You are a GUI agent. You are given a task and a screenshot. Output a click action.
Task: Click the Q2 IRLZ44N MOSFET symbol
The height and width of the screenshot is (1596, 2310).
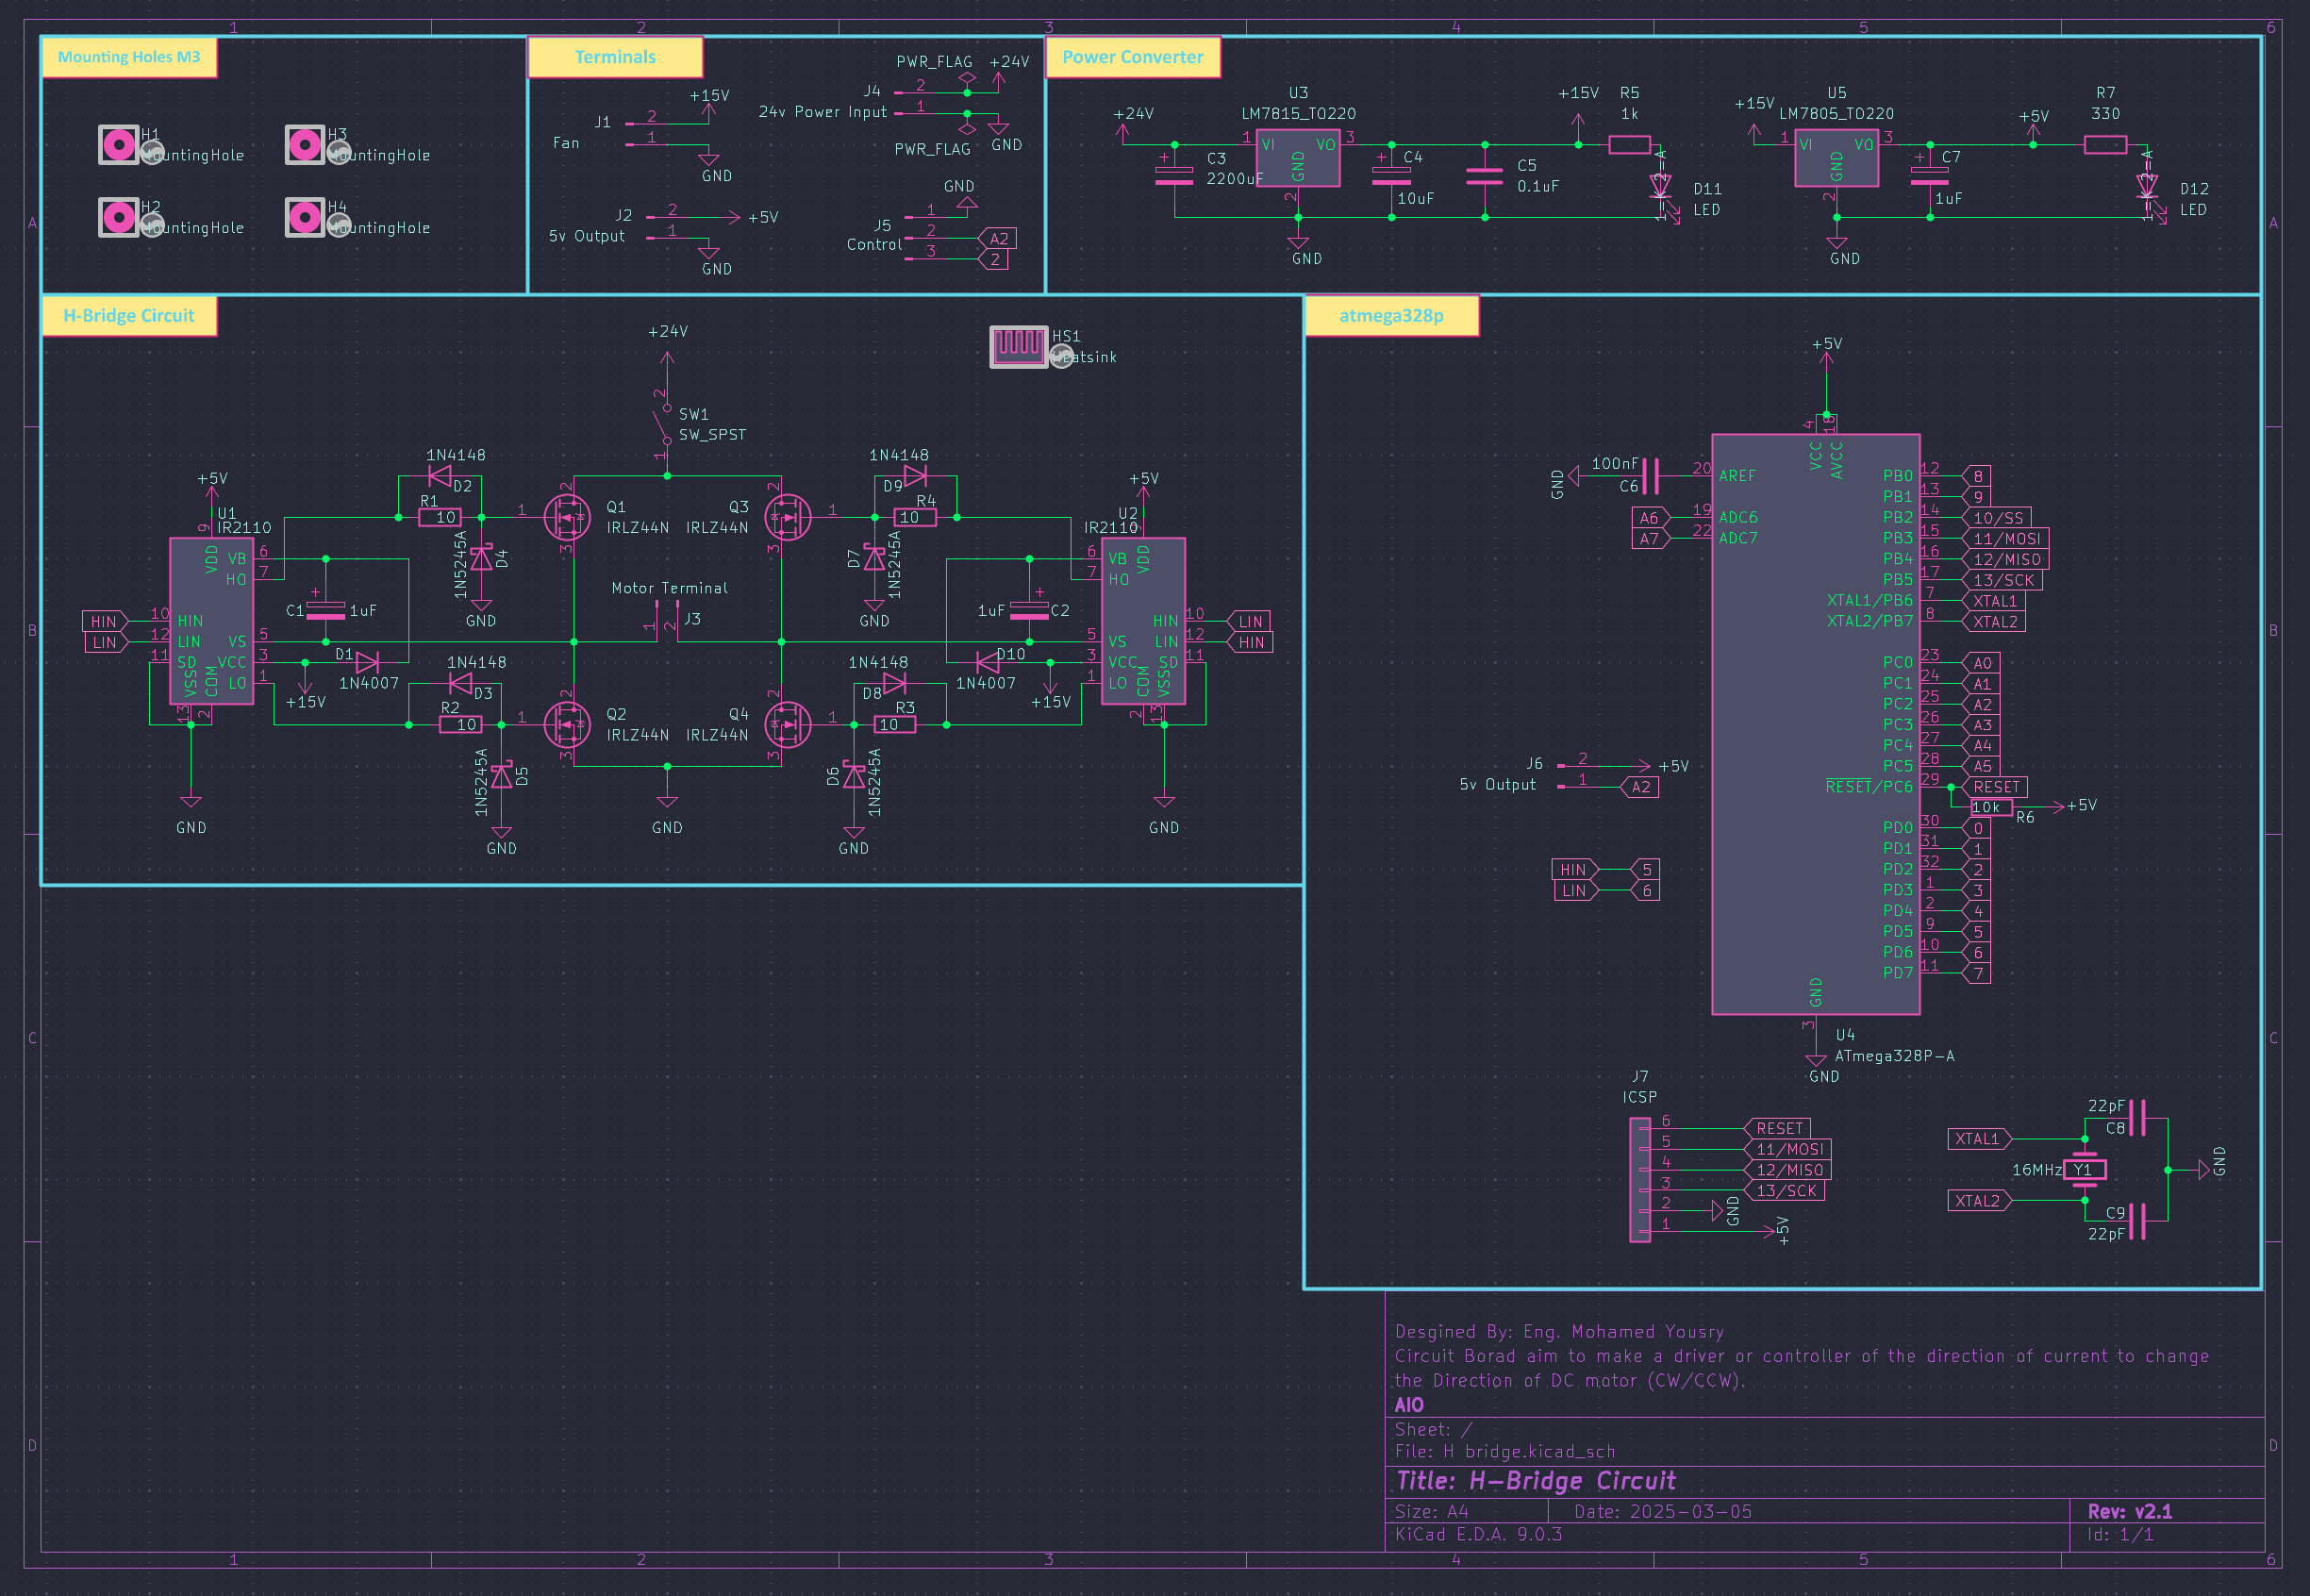[x=566, y=724]
